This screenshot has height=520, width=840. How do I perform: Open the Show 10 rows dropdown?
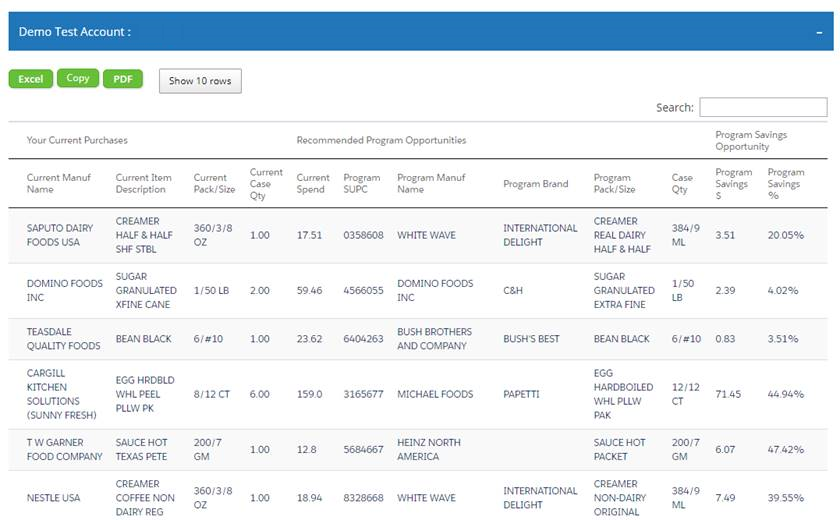tap(200, 81)
